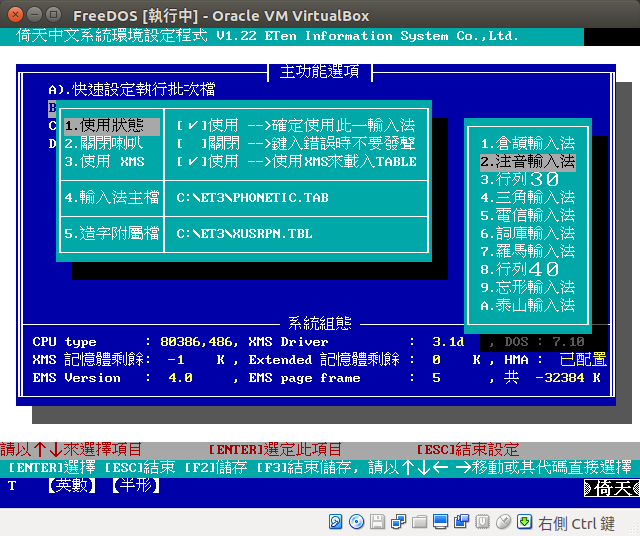Screen dimensions: 640x536
Task: Select main menu item A).快速設定執行批次檔
Action: point(132,89)
